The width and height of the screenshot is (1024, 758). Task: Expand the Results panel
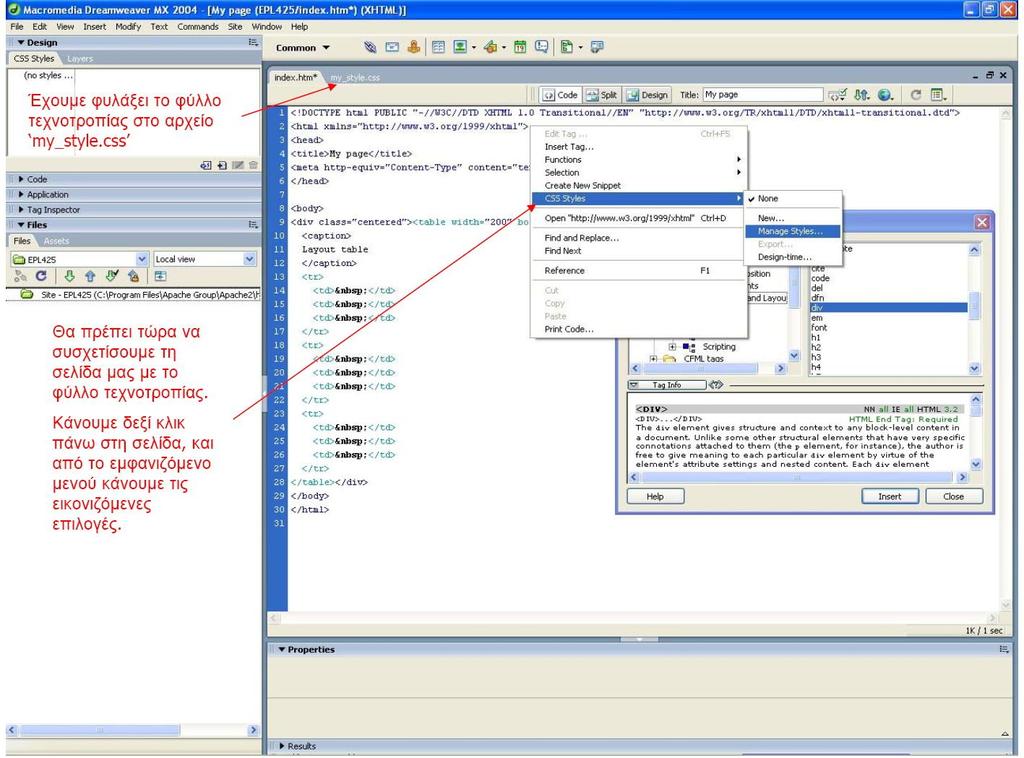[x=282, y=746]
